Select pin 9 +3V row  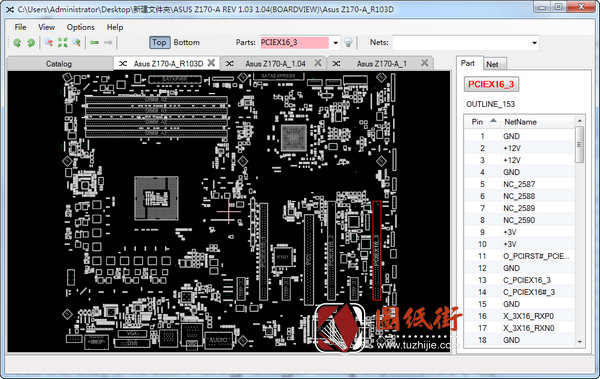pos(520,232)
